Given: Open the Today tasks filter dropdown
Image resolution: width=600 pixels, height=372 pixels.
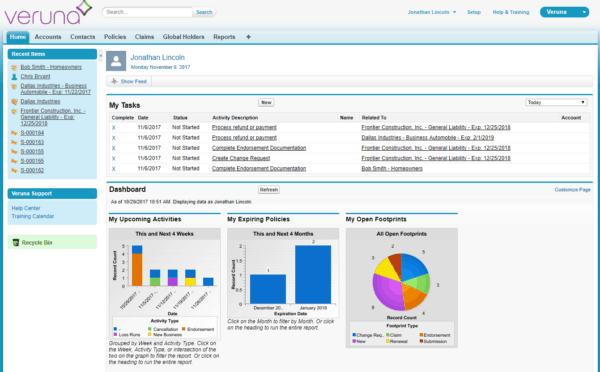Looking at the screenshot, I should [556, 102].
